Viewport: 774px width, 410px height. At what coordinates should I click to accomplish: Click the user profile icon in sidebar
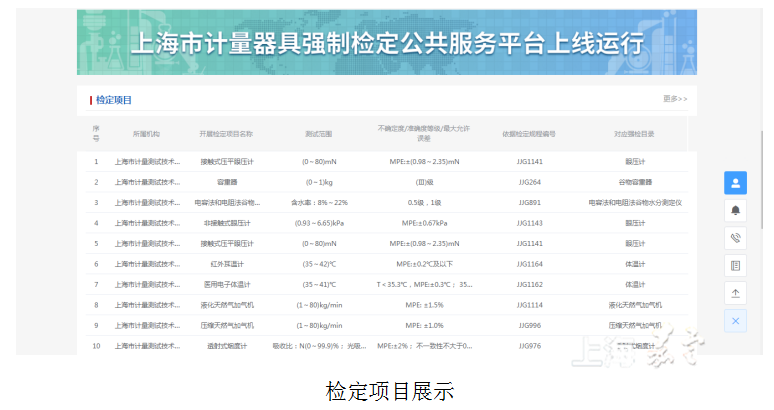pyautogui.click(x=735, y=183)
